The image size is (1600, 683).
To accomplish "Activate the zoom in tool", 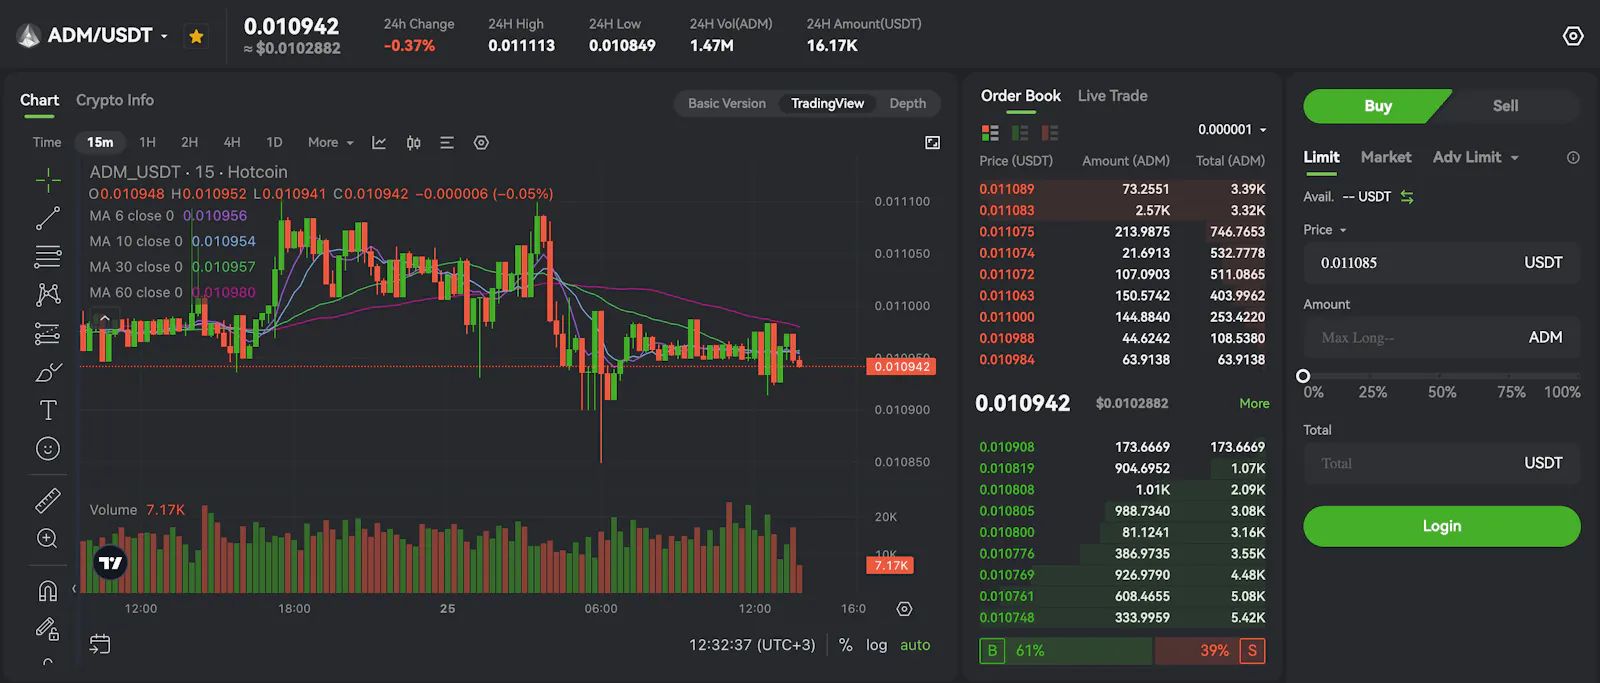I will pyautogui.click(x=48, y=538).
